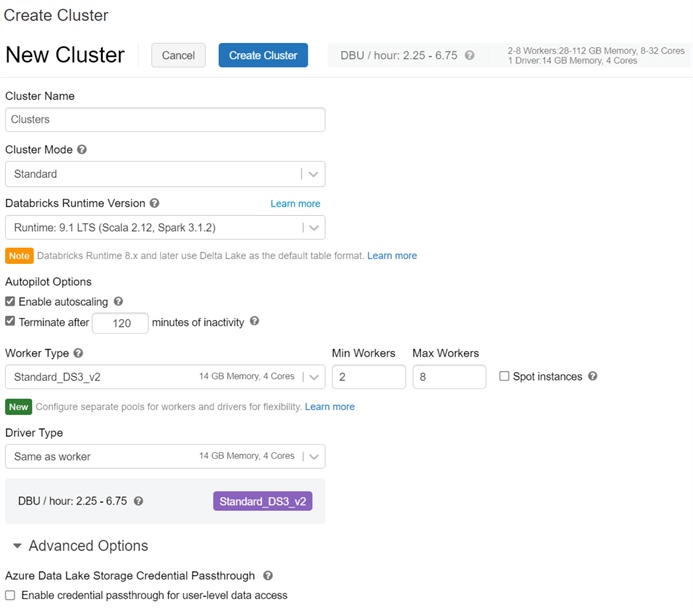
Task: Collapse the Advanced Options section
Action: (x=19, y=546)
